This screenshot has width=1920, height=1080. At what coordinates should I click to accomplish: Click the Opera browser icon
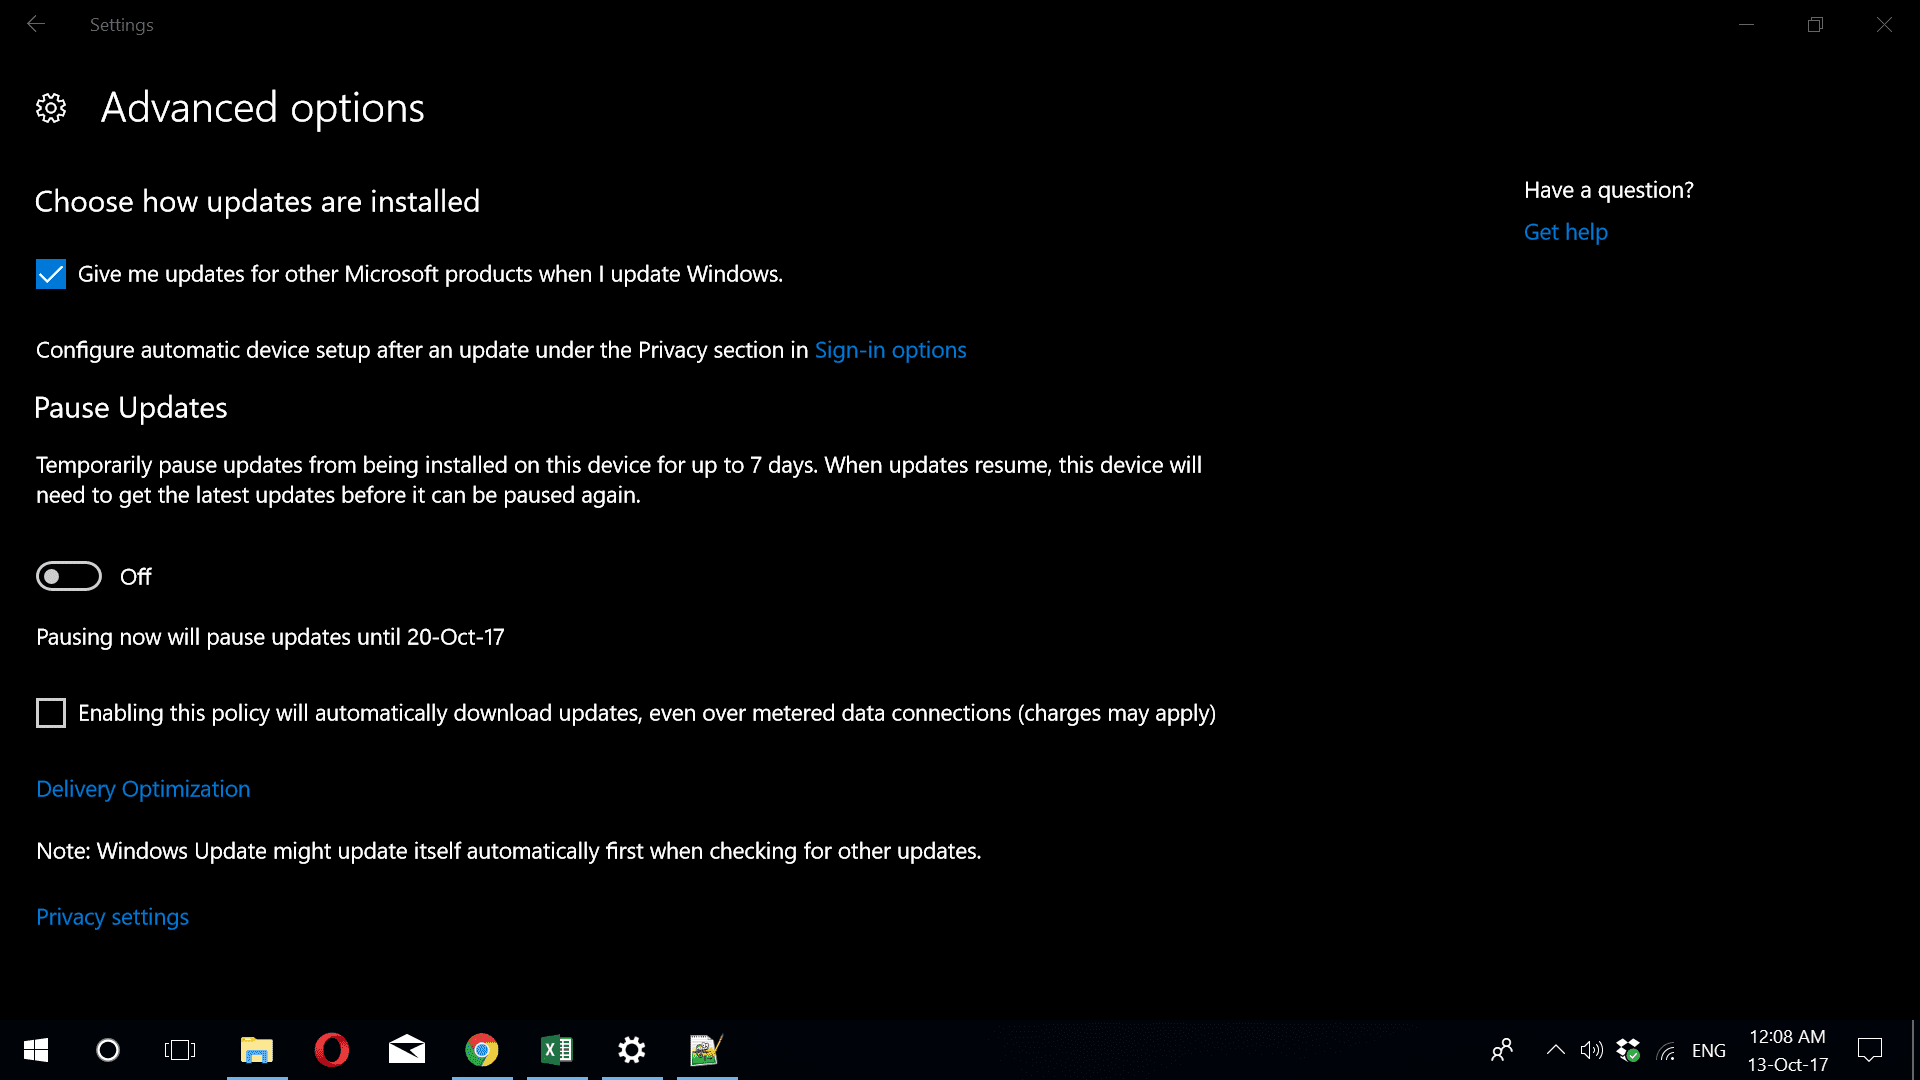pyautogui.click(x=332, y=1050)
